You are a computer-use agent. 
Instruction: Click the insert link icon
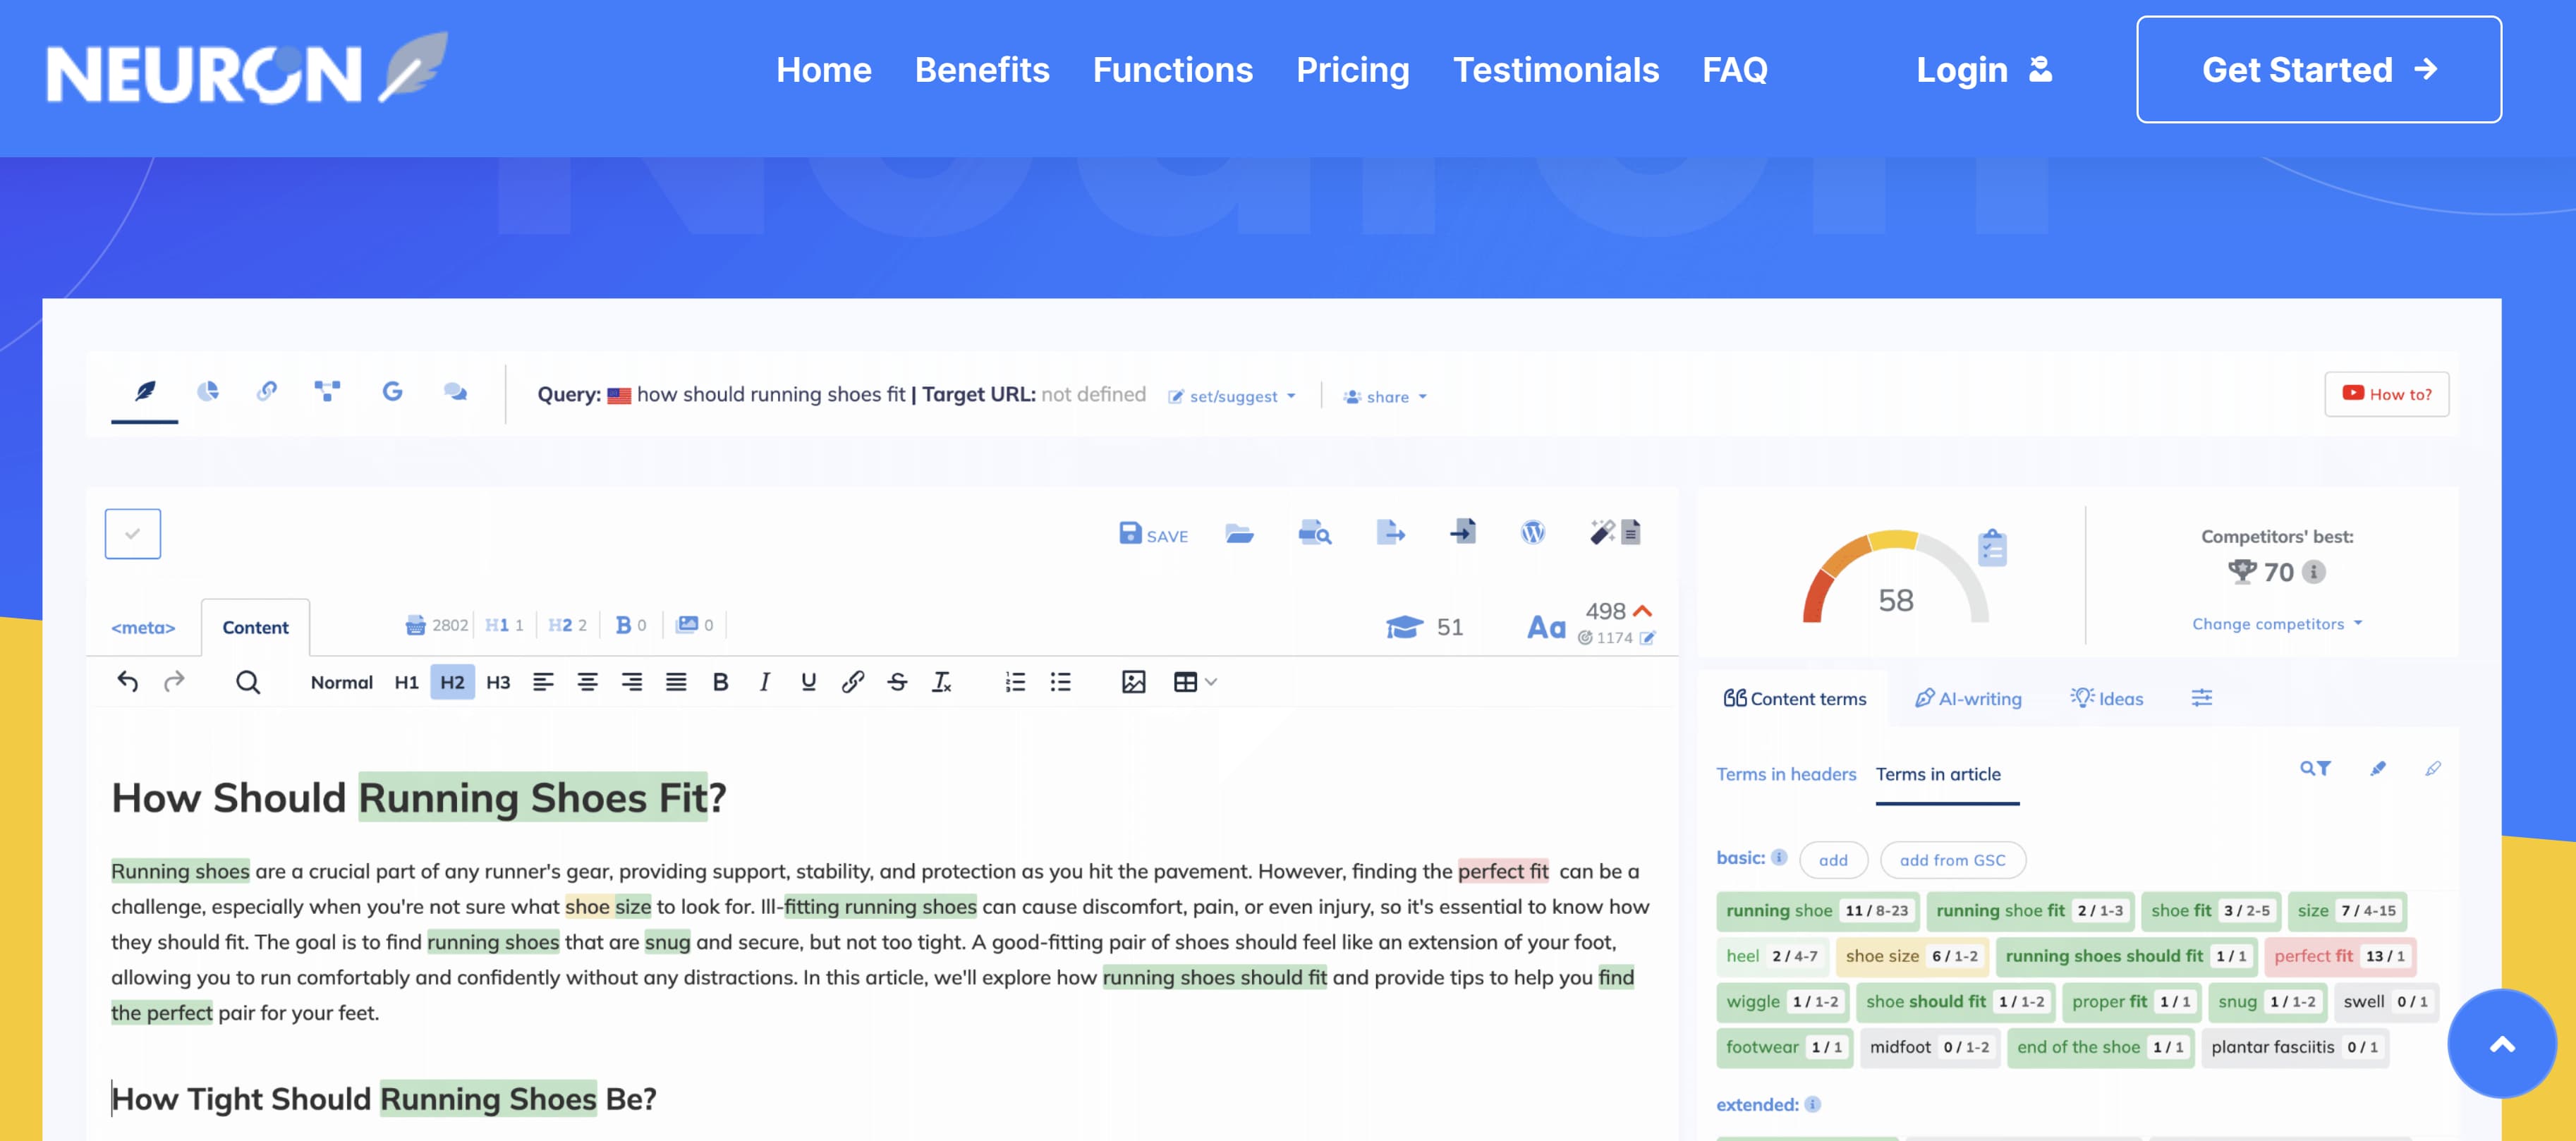coord(852,682)
